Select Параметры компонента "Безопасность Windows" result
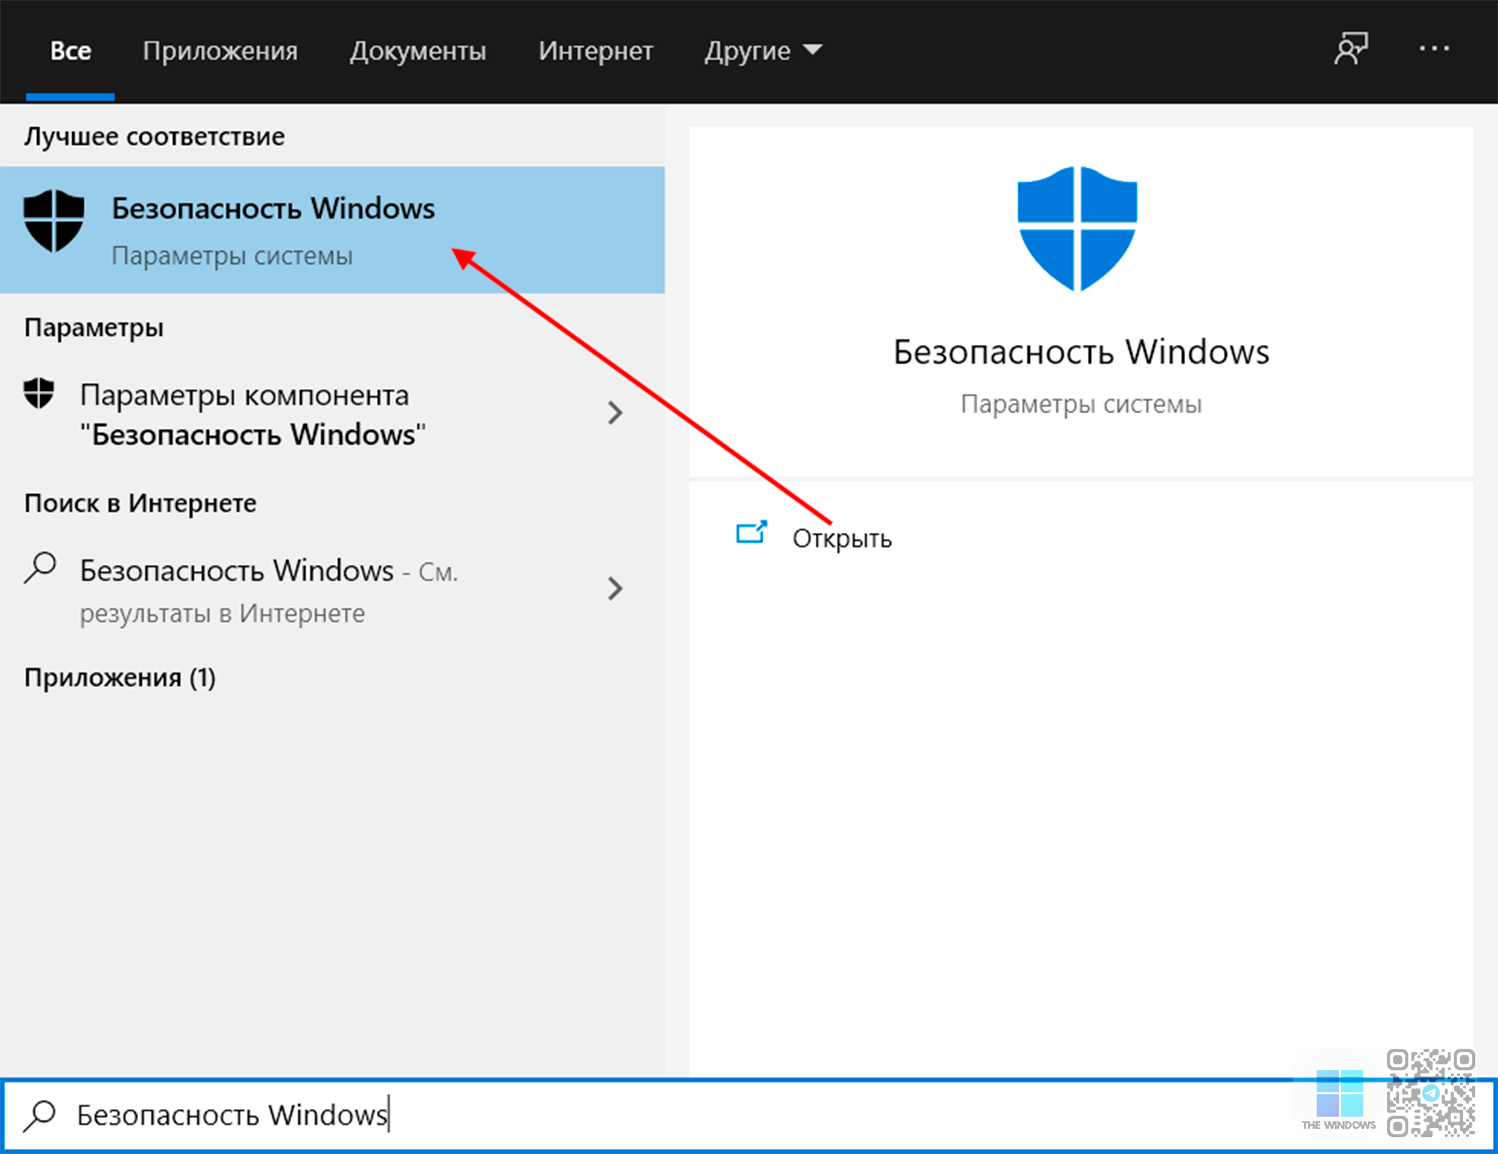 pyautogui.click(x=332, y=414)
